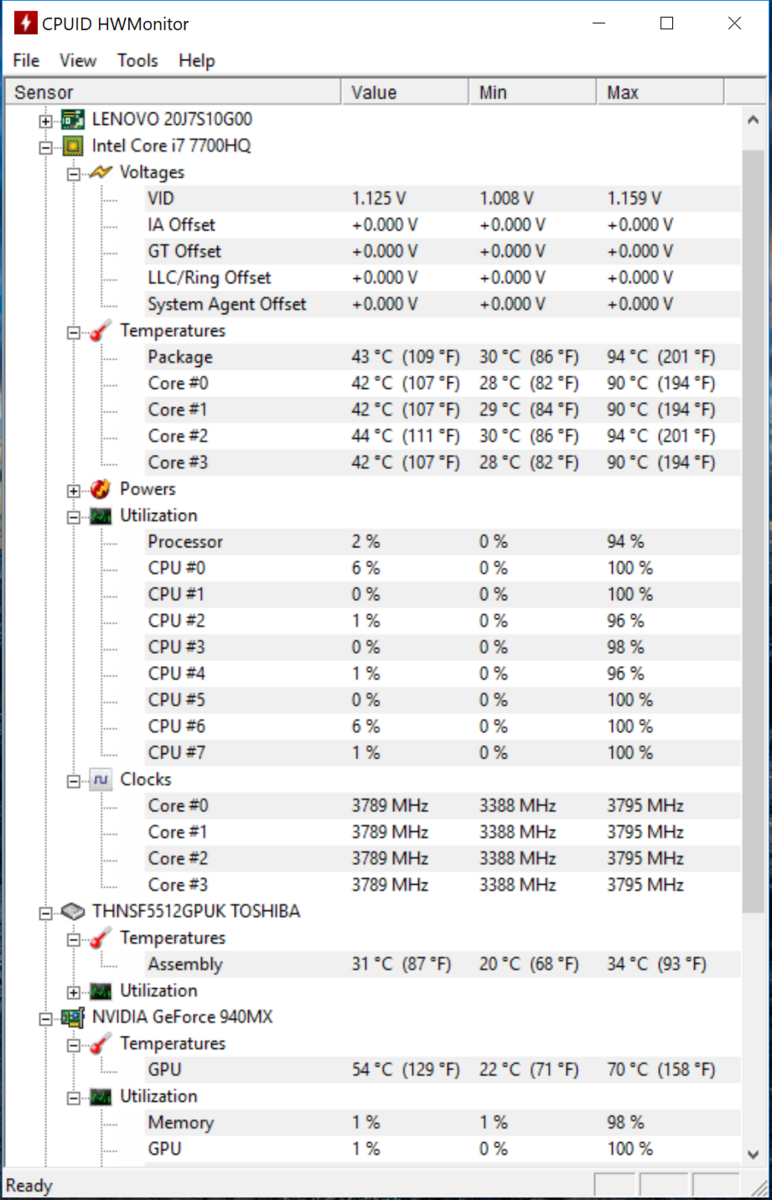Click the CPU Temperatures thermometer icon
The width and height of the screenshot is (772, 1200).
click(101, 331)
